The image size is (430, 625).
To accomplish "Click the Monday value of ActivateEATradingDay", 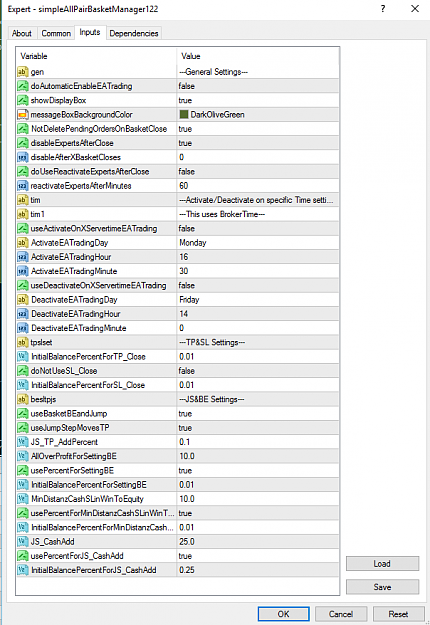I will point(258,243).
